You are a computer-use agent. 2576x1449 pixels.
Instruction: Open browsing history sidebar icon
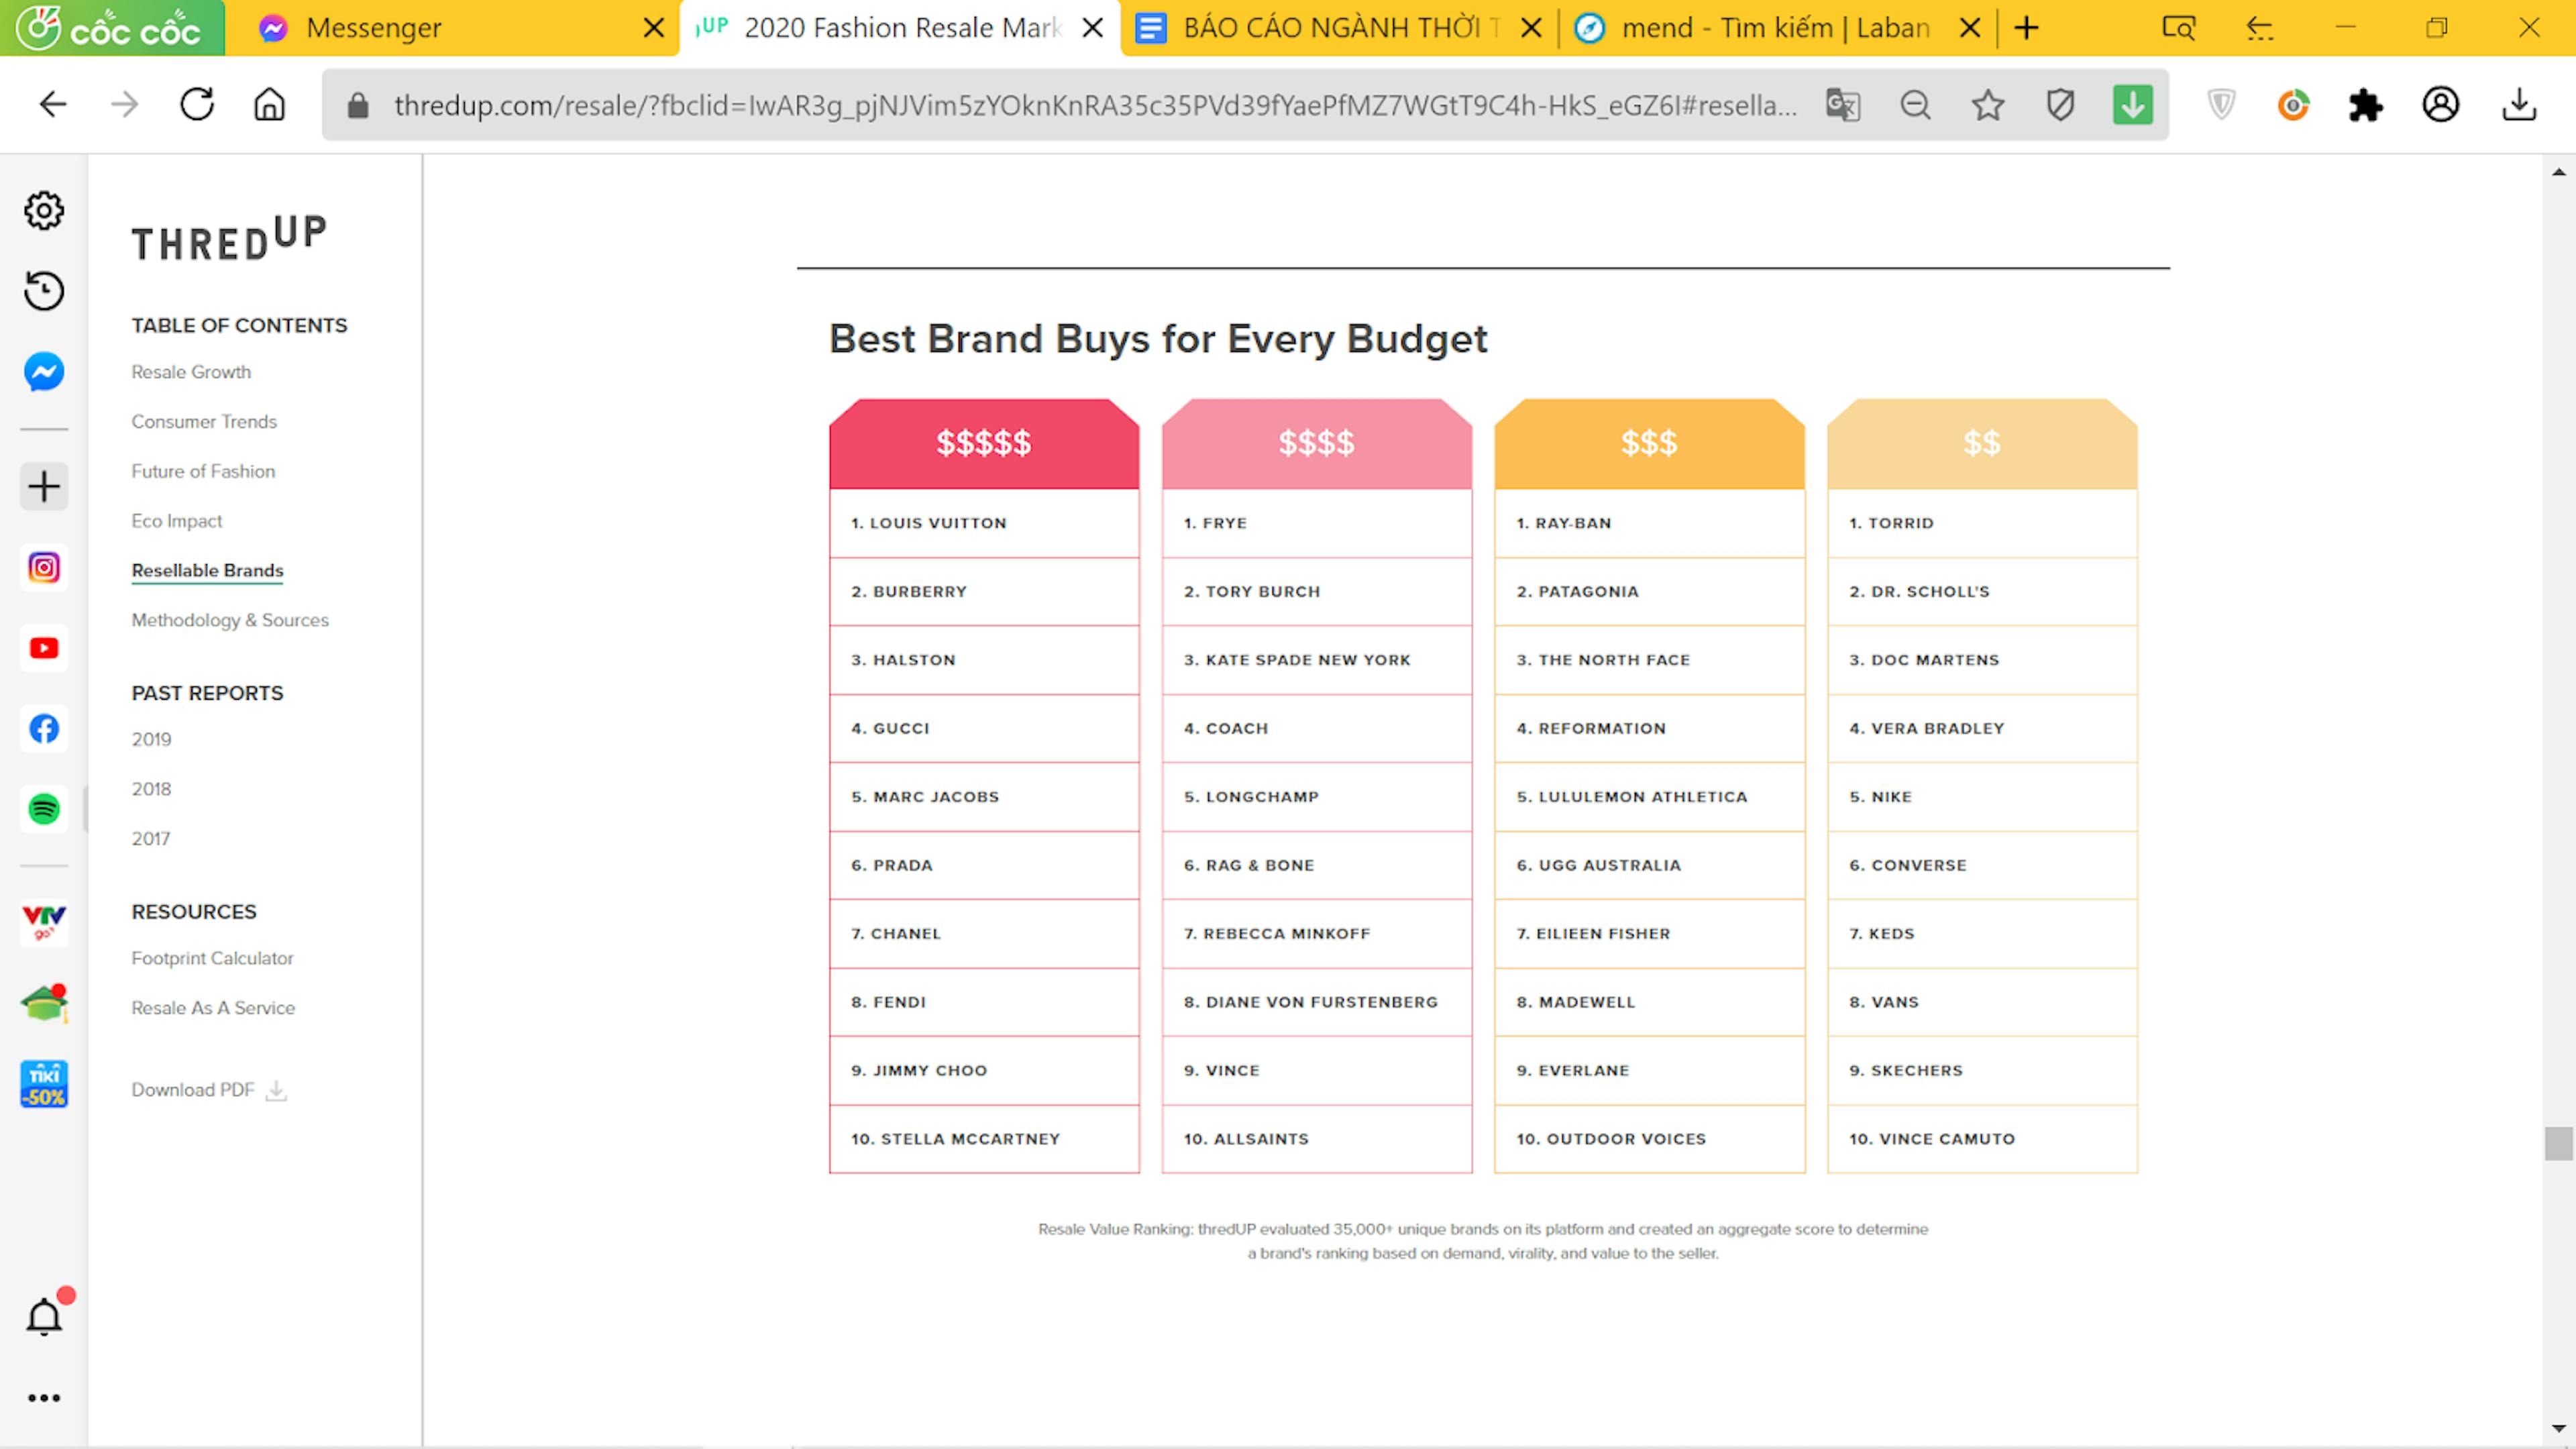(44, 291)
